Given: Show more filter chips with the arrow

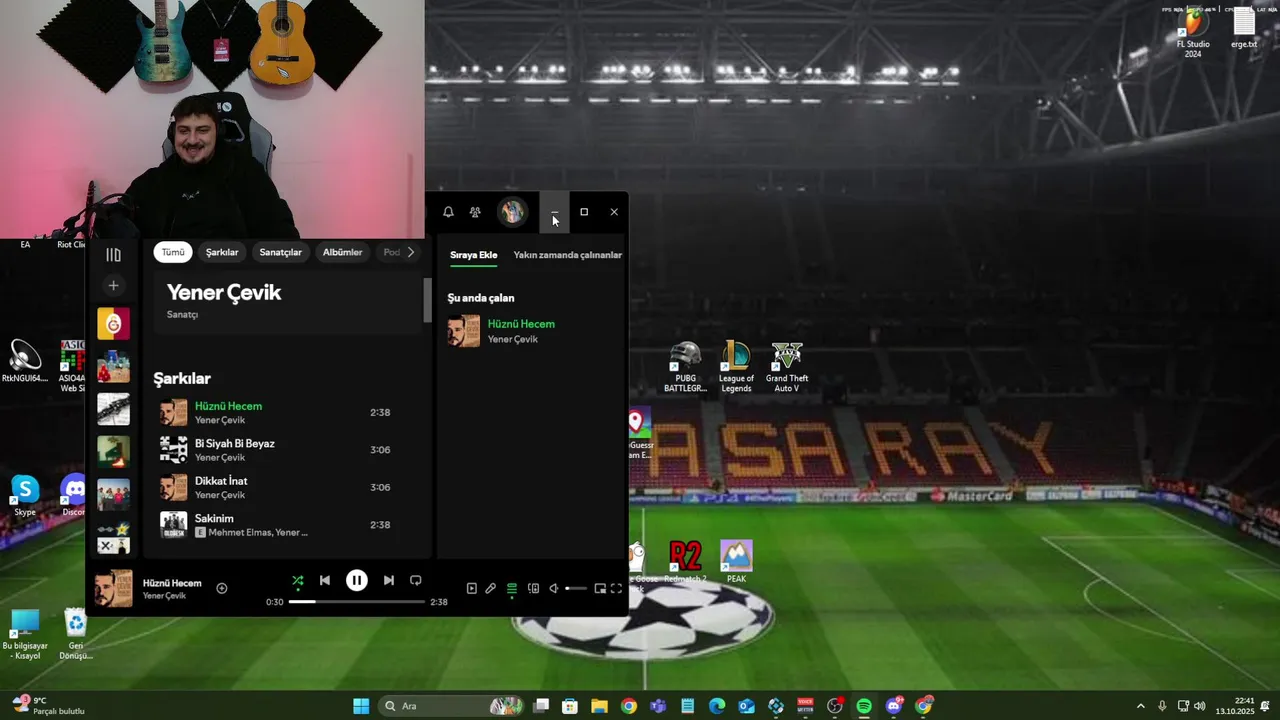Looking at the screenshot, I should click(410, 252).
